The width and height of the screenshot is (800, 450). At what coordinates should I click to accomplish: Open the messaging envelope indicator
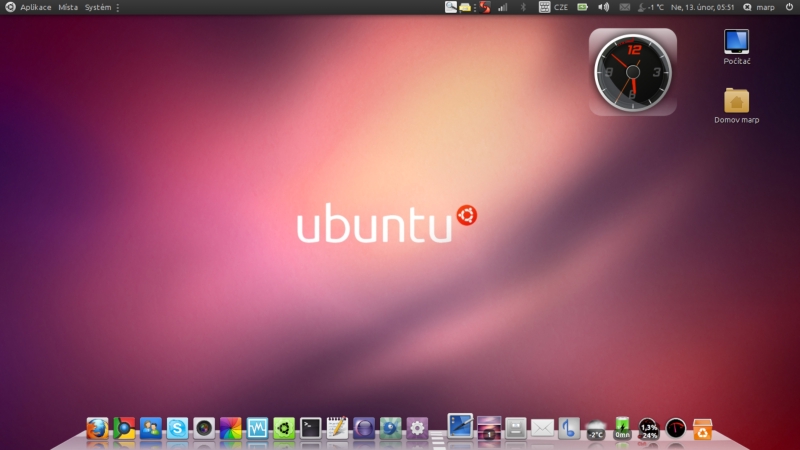pyautogui.click(x=624, y=7)
